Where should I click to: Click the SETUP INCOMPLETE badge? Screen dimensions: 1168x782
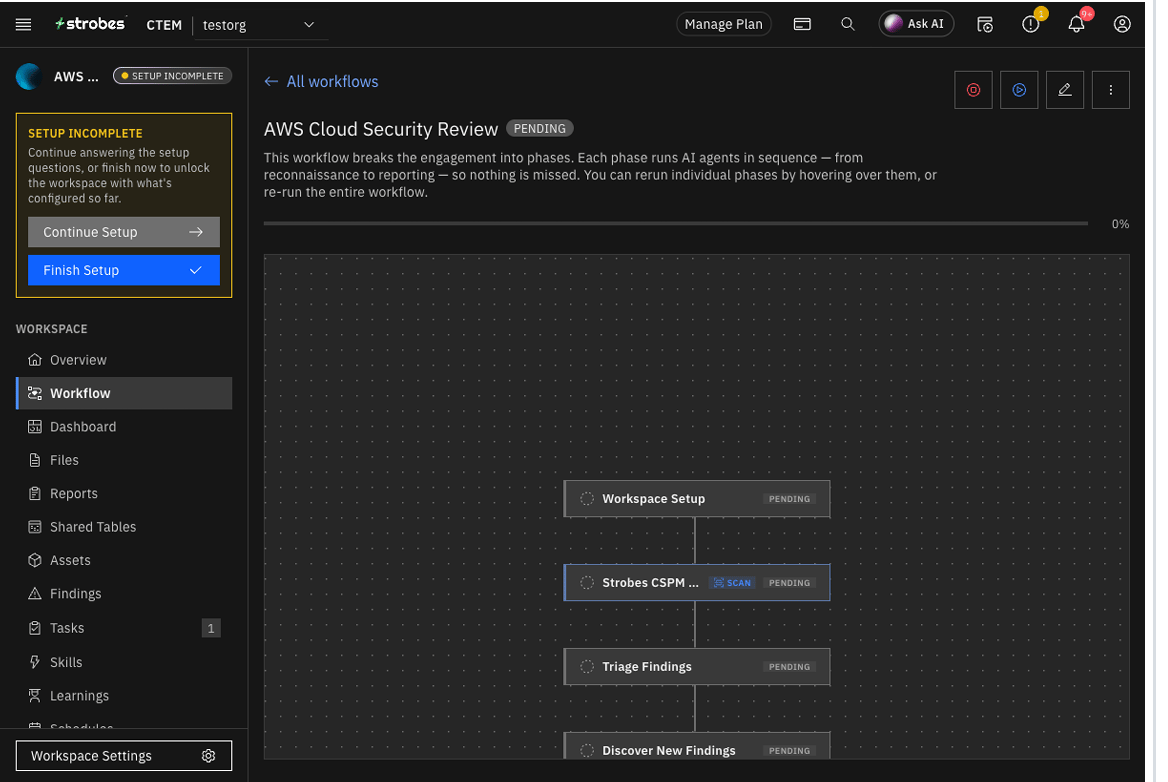click(173, 76)
